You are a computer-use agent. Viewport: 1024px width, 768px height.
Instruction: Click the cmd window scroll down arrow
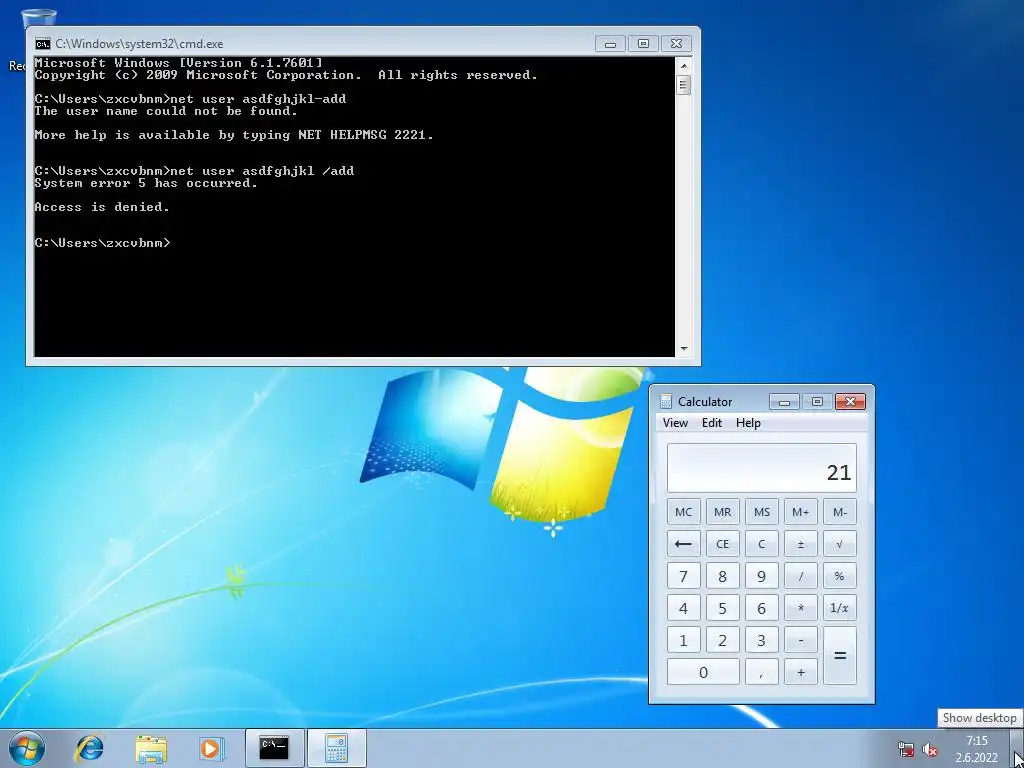point(684,349)
